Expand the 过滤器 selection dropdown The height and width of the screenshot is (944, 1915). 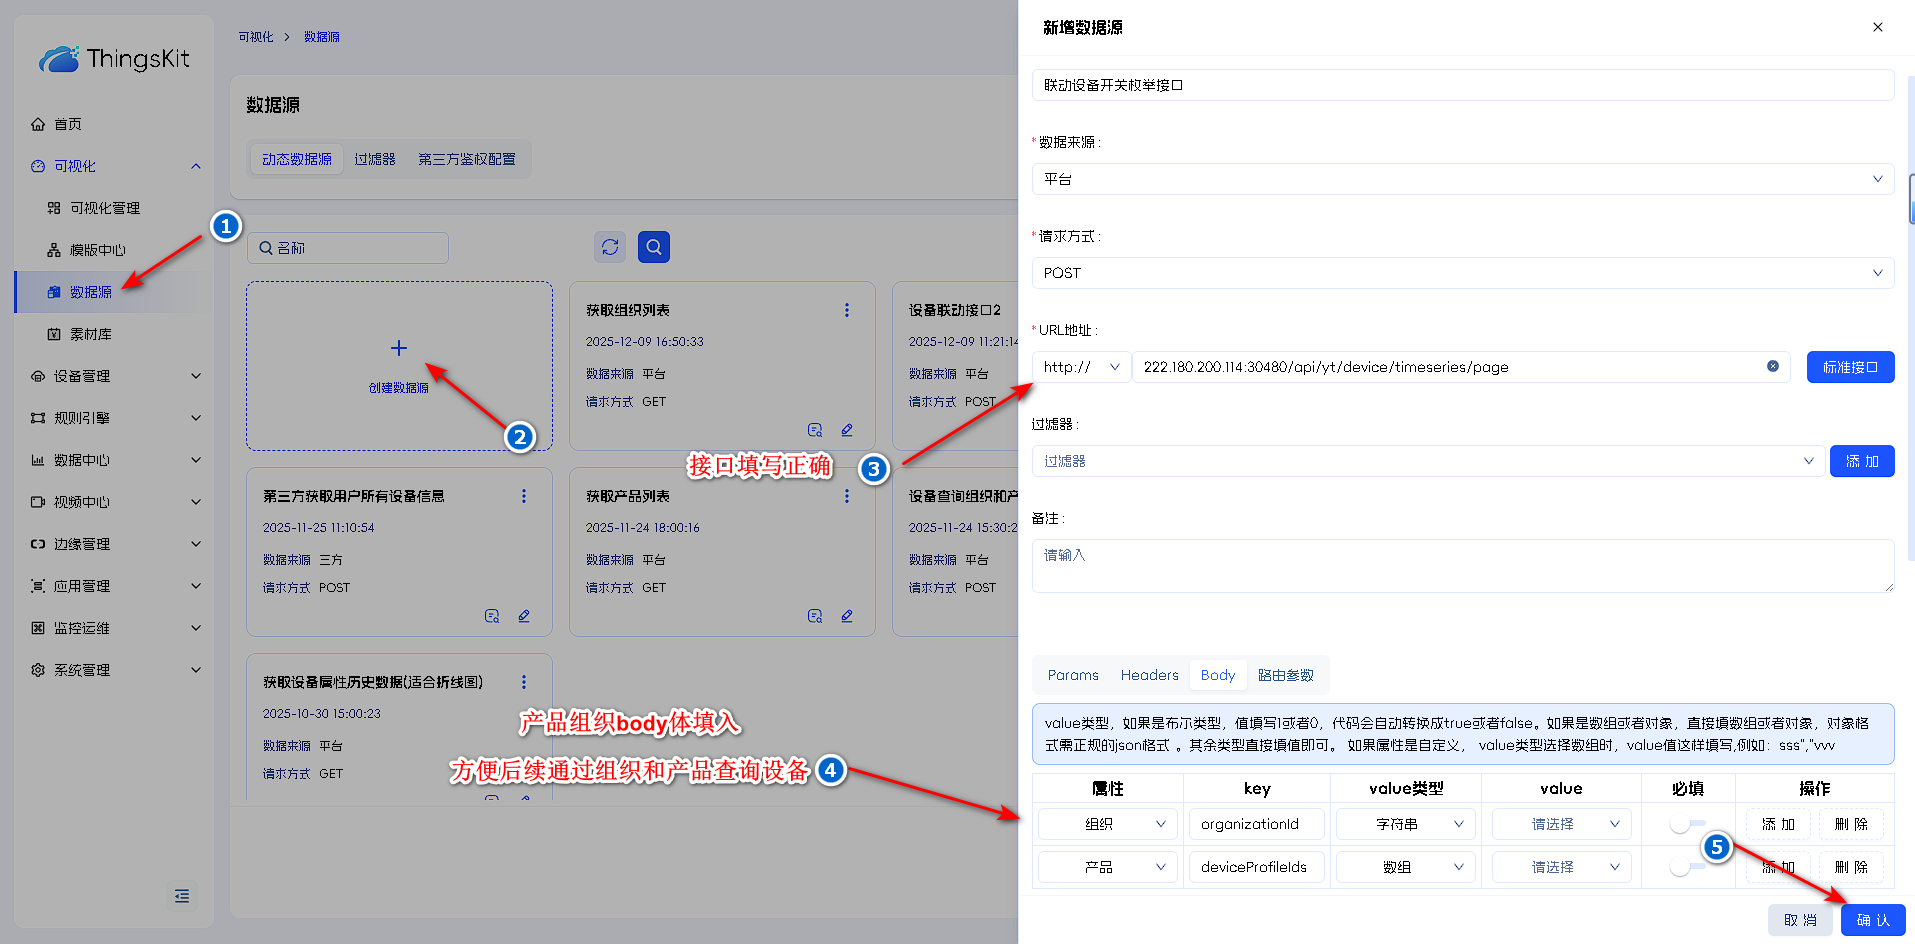click(1427, 461)
